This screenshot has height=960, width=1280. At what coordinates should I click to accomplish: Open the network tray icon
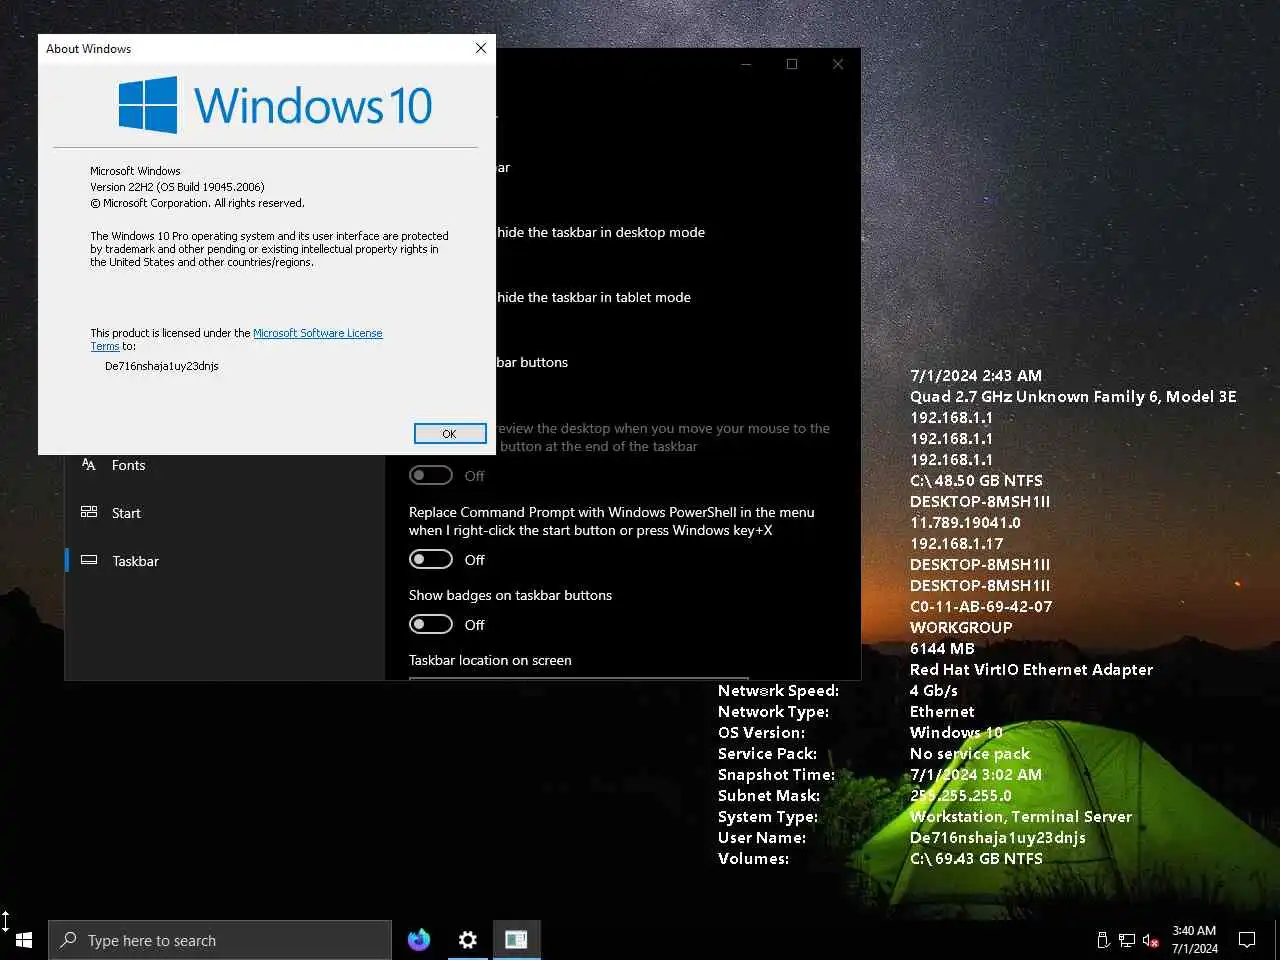[x=1127, y=940]
